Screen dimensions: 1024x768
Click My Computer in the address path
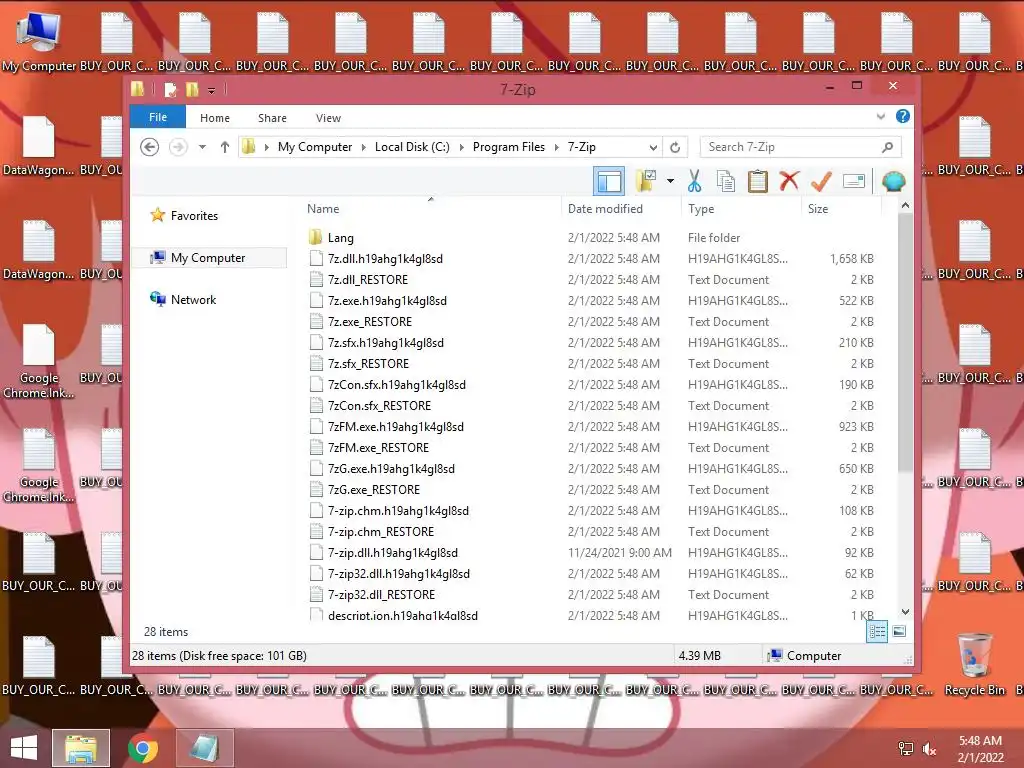click(x=315, y=147)
